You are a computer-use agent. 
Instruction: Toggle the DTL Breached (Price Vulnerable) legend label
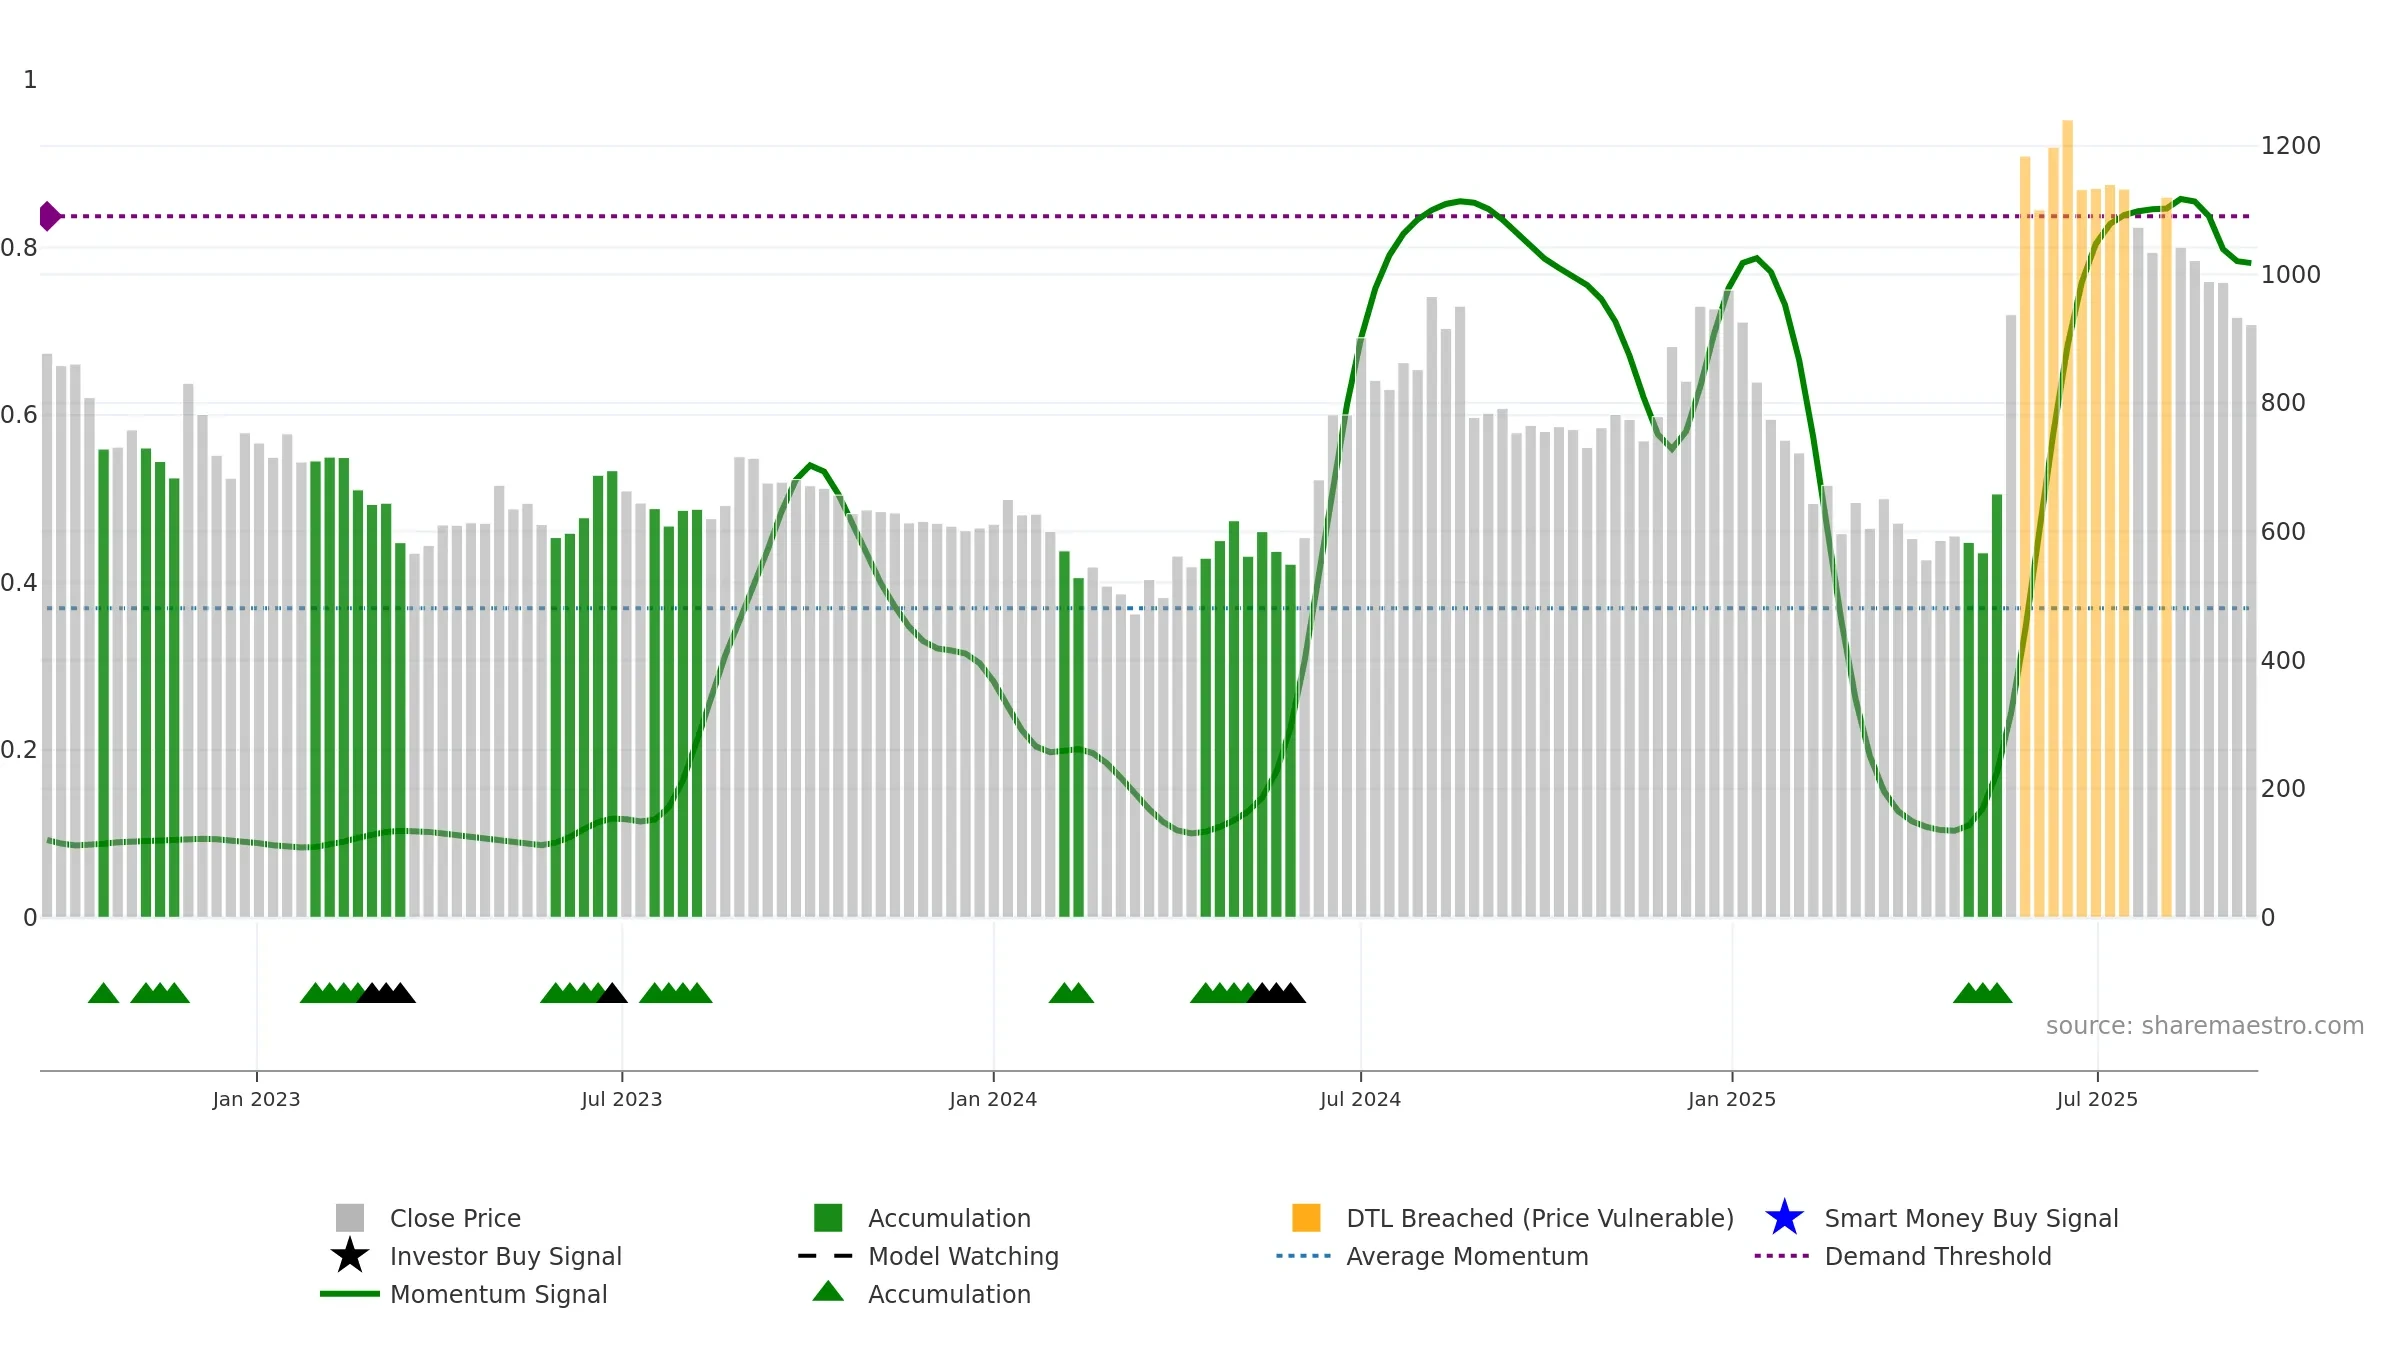pos(1540,1218)
